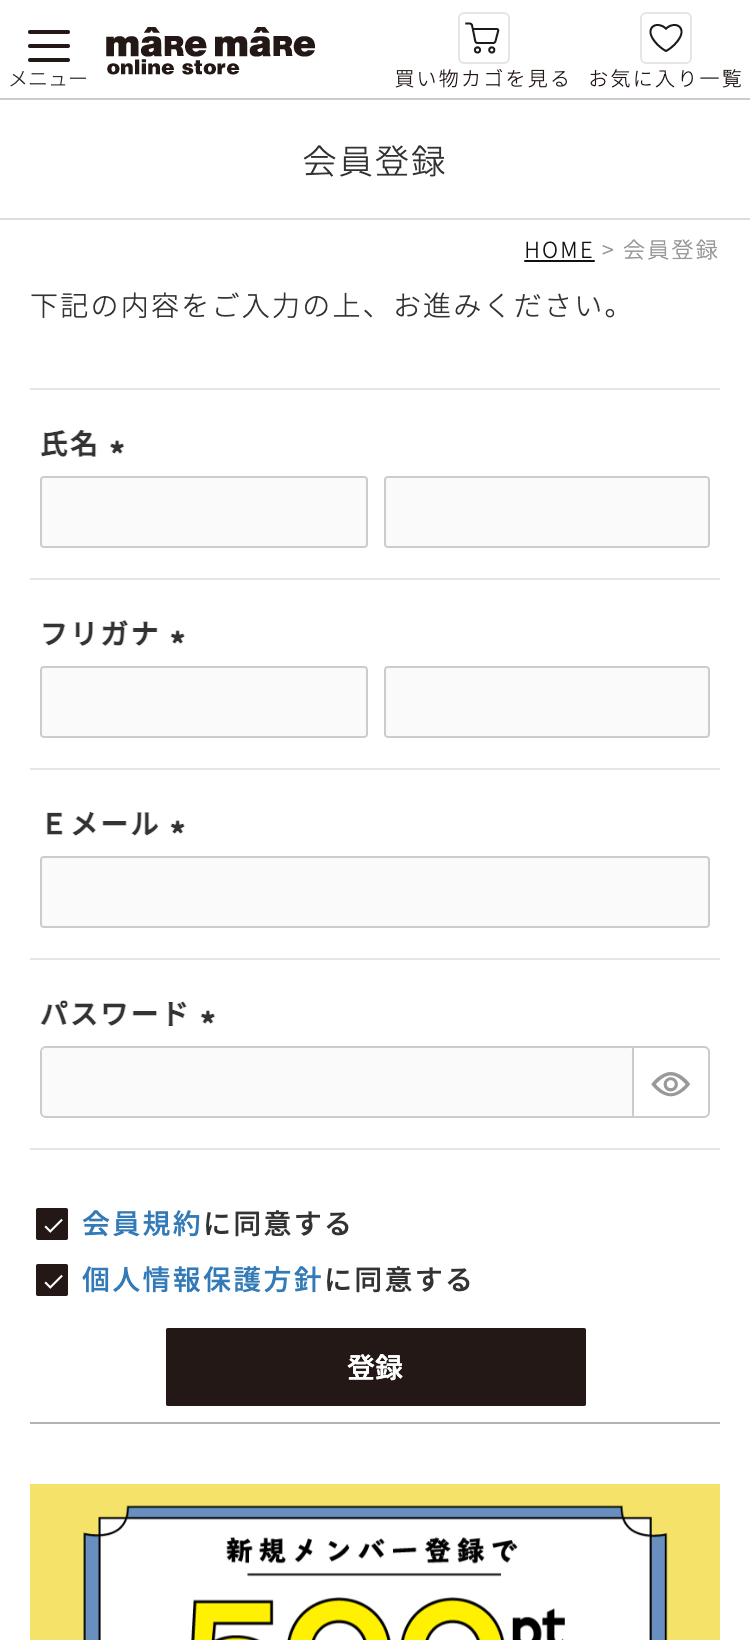750x1640 pixels.
Task: Click the first 氏名 name field
Action: [x=204, y=512]
